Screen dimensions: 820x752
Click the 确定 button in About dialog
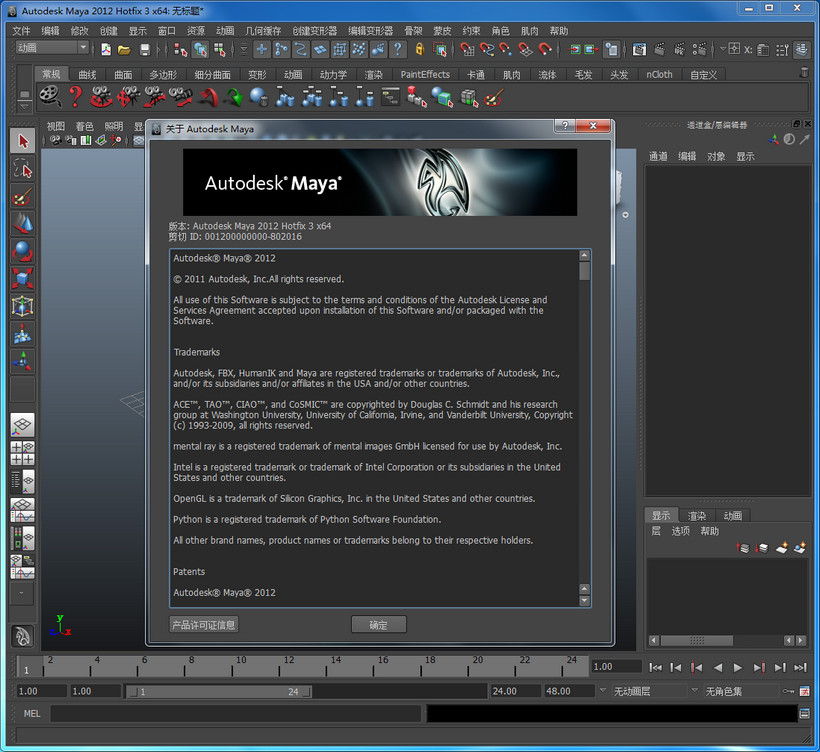click(379, 624)
